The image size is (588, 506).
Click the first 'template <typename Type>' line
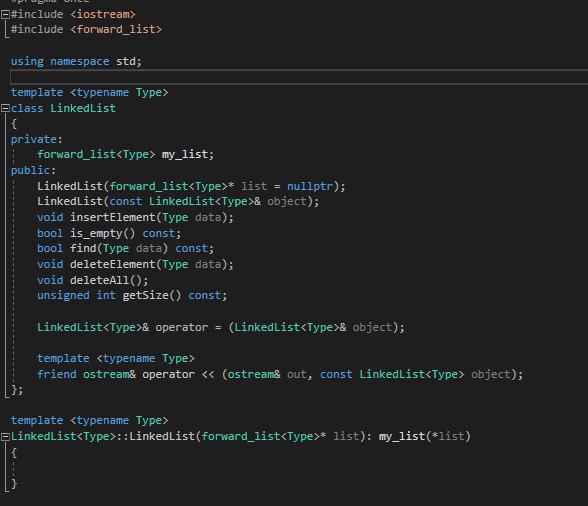(x=89, y=92)
